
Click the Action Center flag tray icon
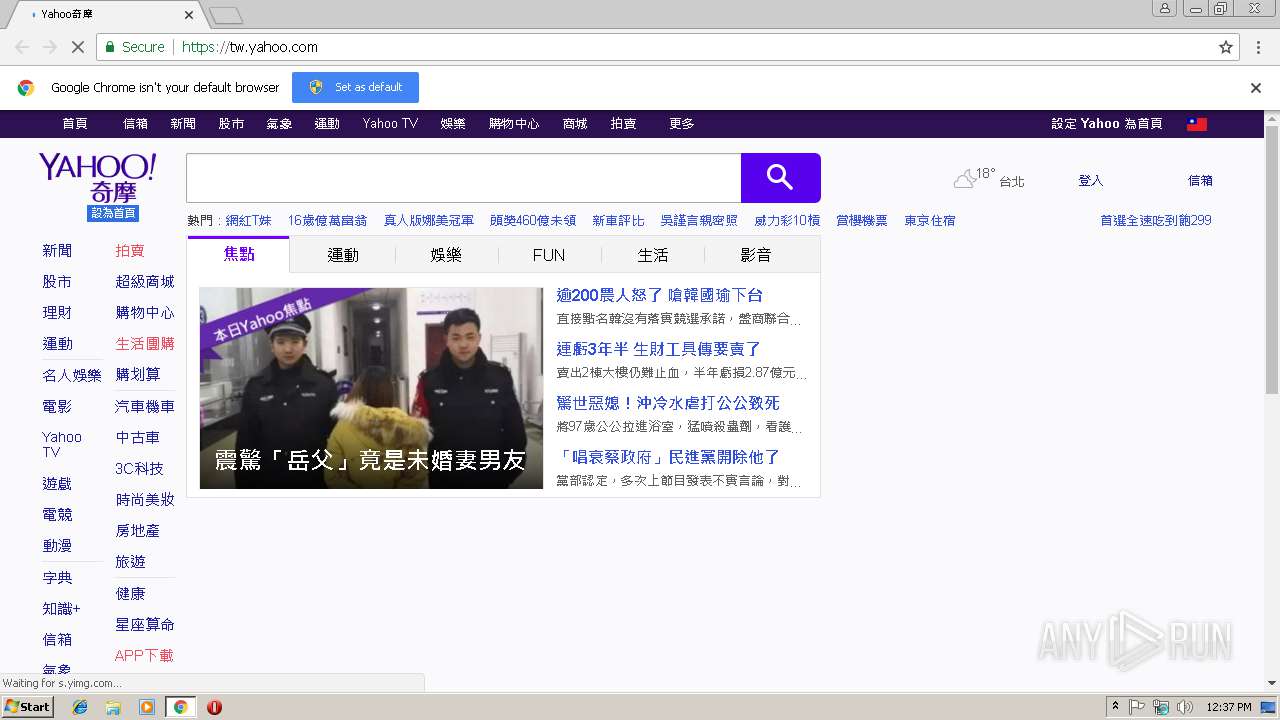coord(1137,707)
